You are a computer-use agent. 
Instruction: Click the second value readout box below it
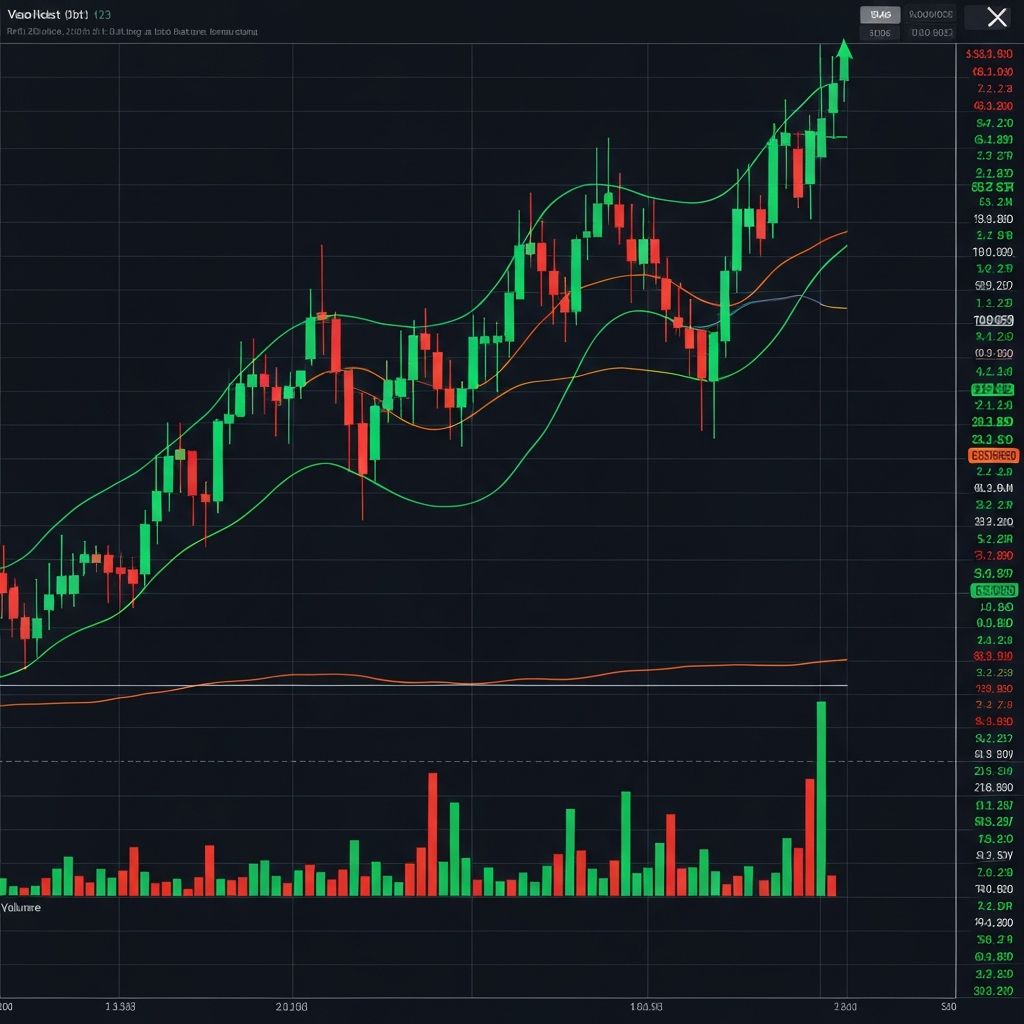click(x=930, y=31)
